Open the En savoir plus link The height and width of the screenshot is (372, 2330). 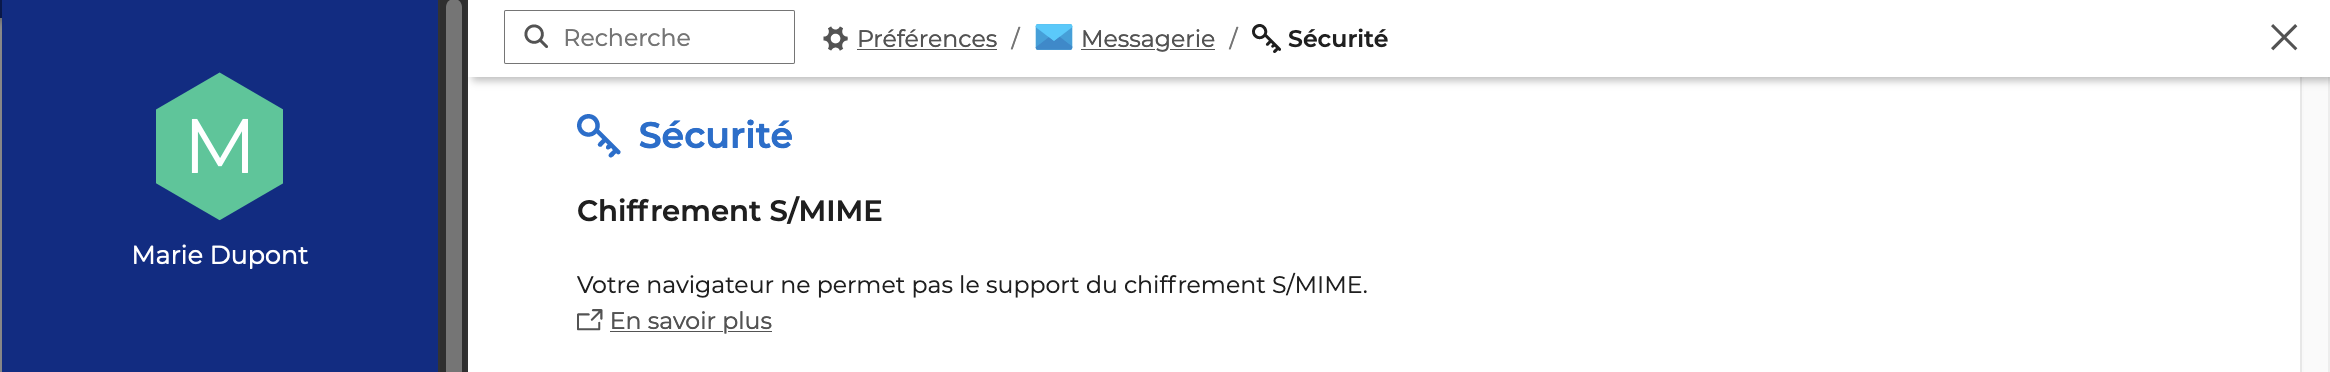[x=691, y=321]
